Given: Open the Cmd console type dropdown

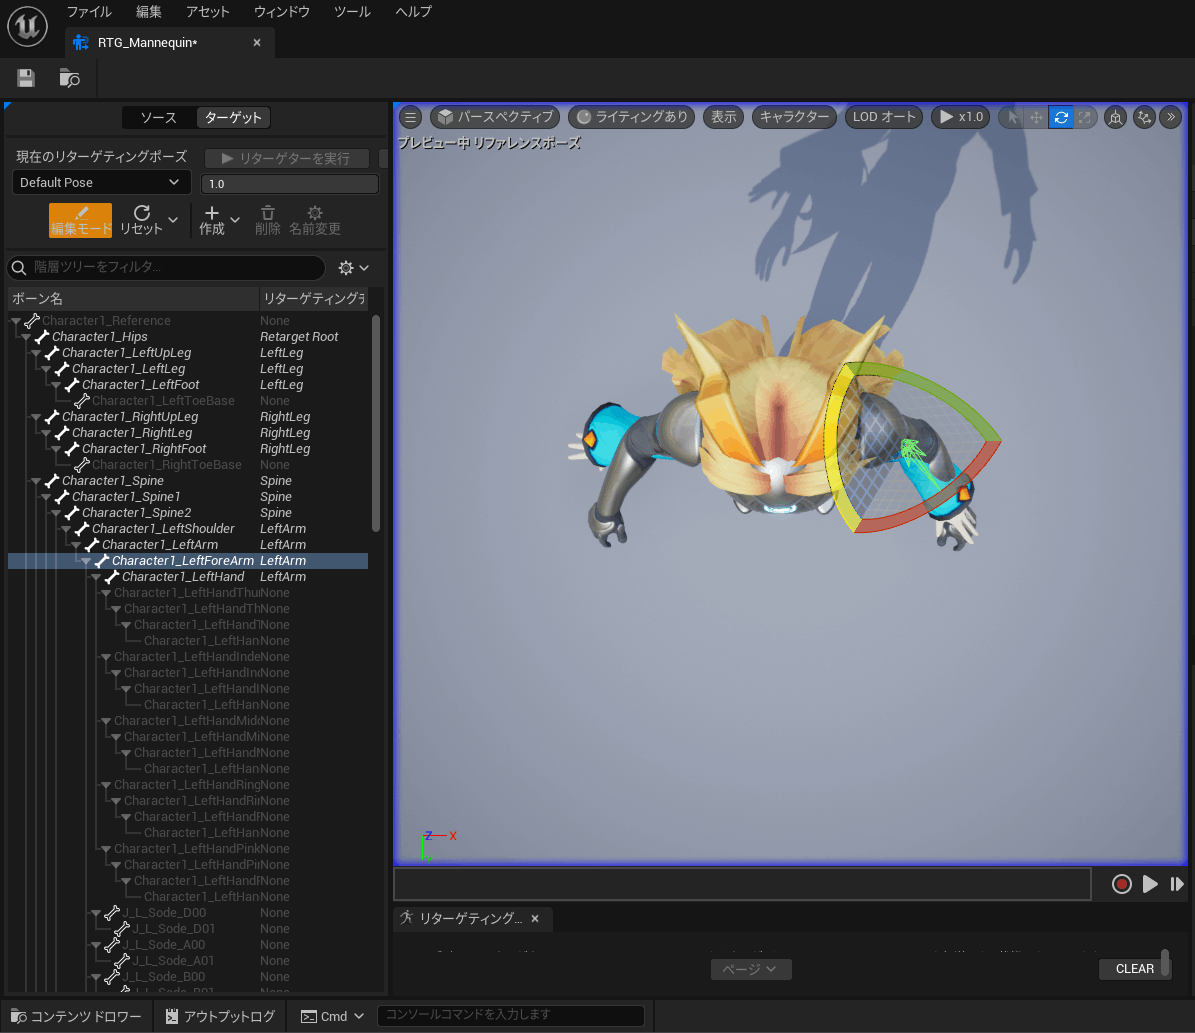Looking at the screenshot, I should (x=332, y=1016).
